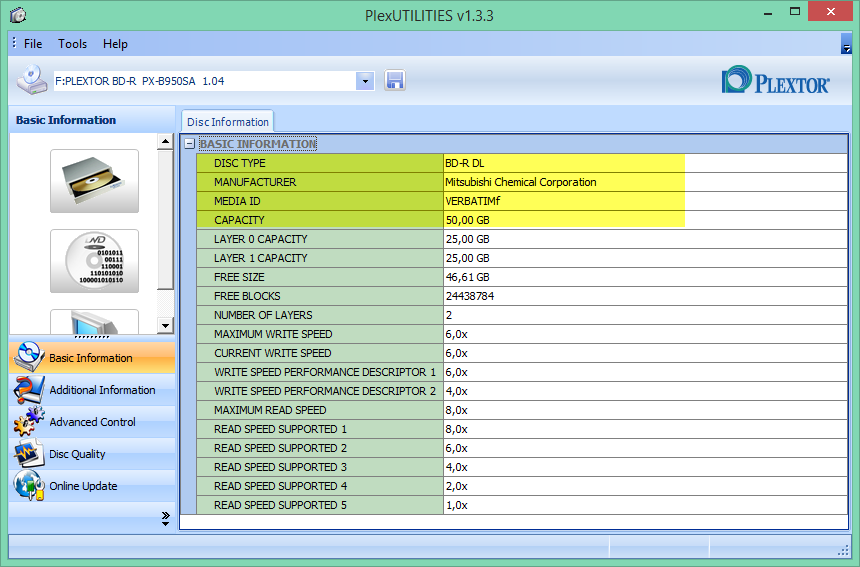Screen dimensions: 860x567
Task: Click the Additional Information question mark icon
Action: click(x=29, y=390)
